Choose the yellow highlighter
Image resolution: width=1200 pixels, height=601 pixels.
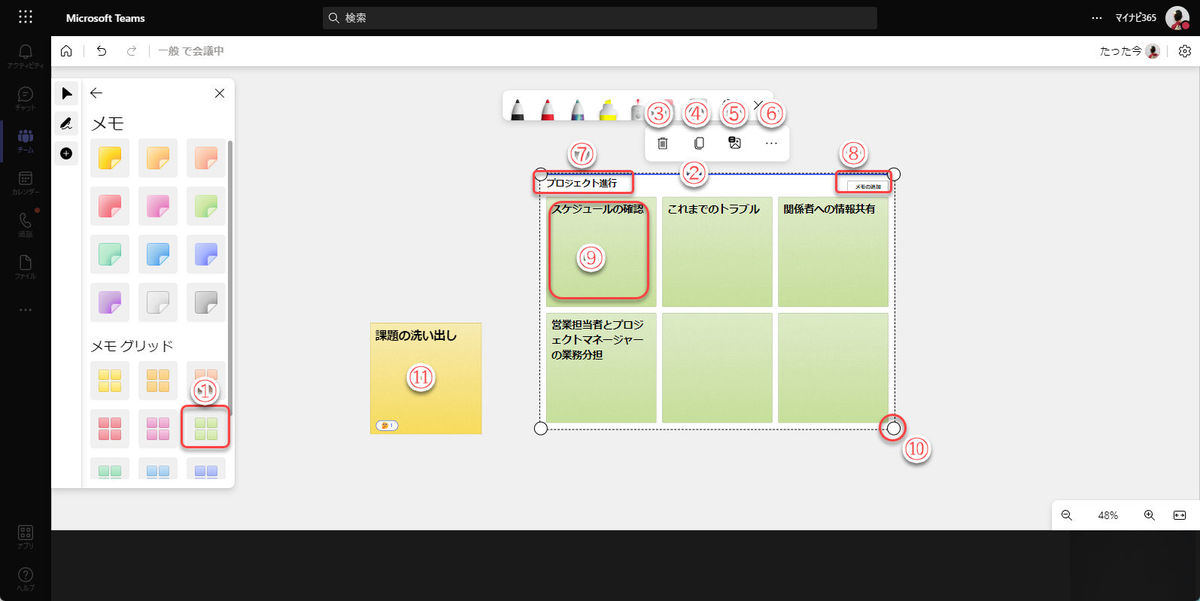point(607,108)
